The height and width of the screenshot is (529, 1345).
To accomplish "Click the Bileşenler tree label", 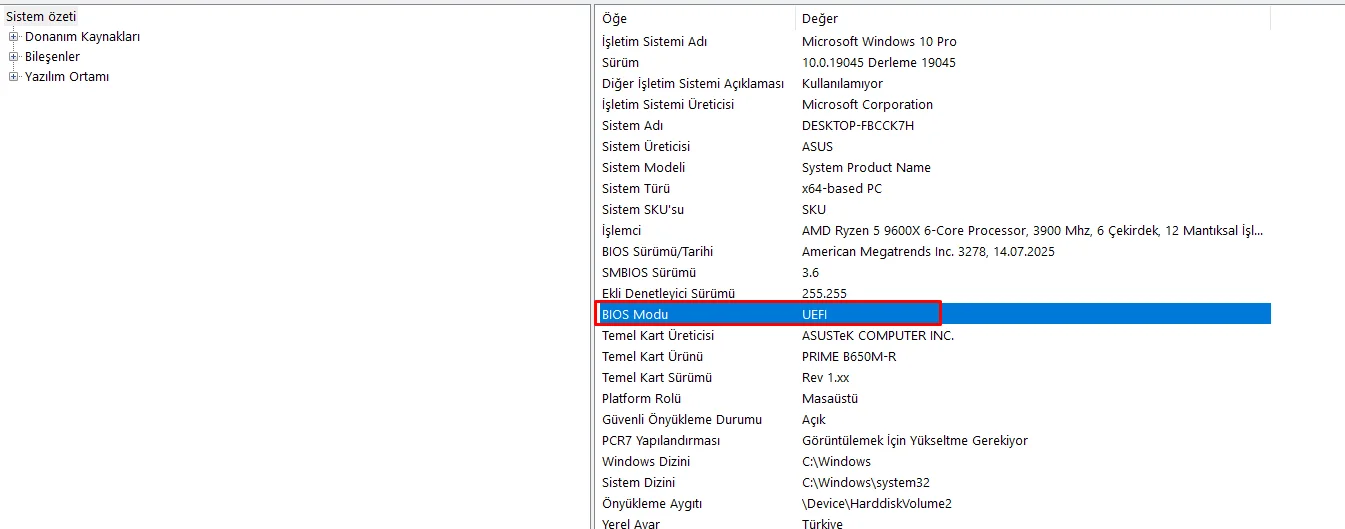I will click(x=52, y=57).
